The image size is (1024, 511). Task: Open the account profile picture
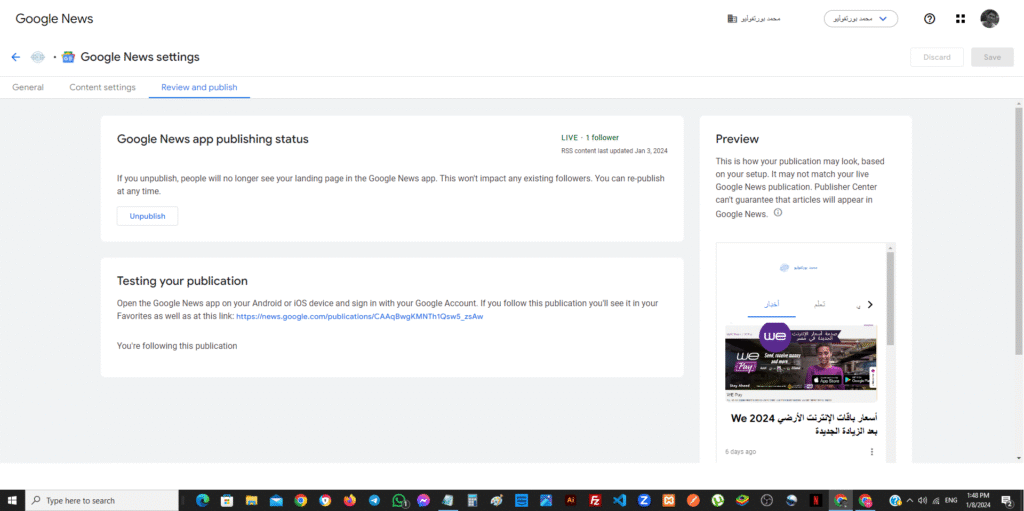point(989,19)
